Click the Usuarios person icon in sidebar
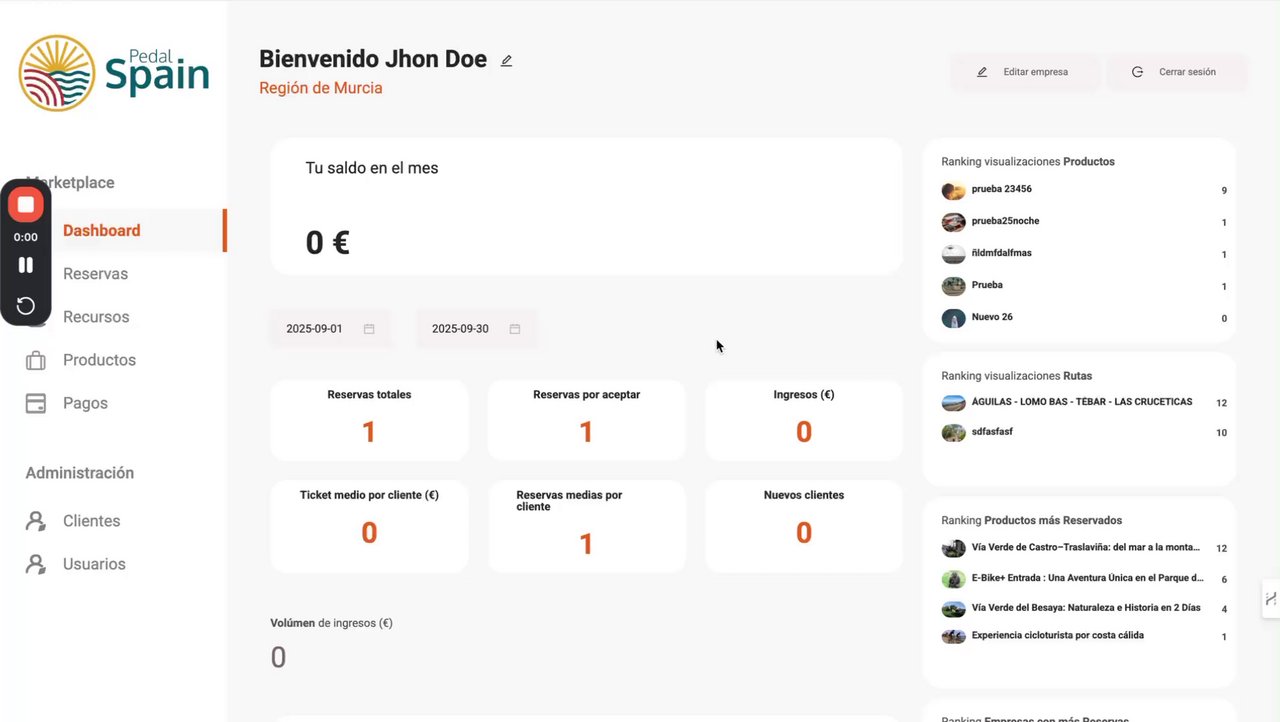1280x722 pixels. click(x=36, y=564)
